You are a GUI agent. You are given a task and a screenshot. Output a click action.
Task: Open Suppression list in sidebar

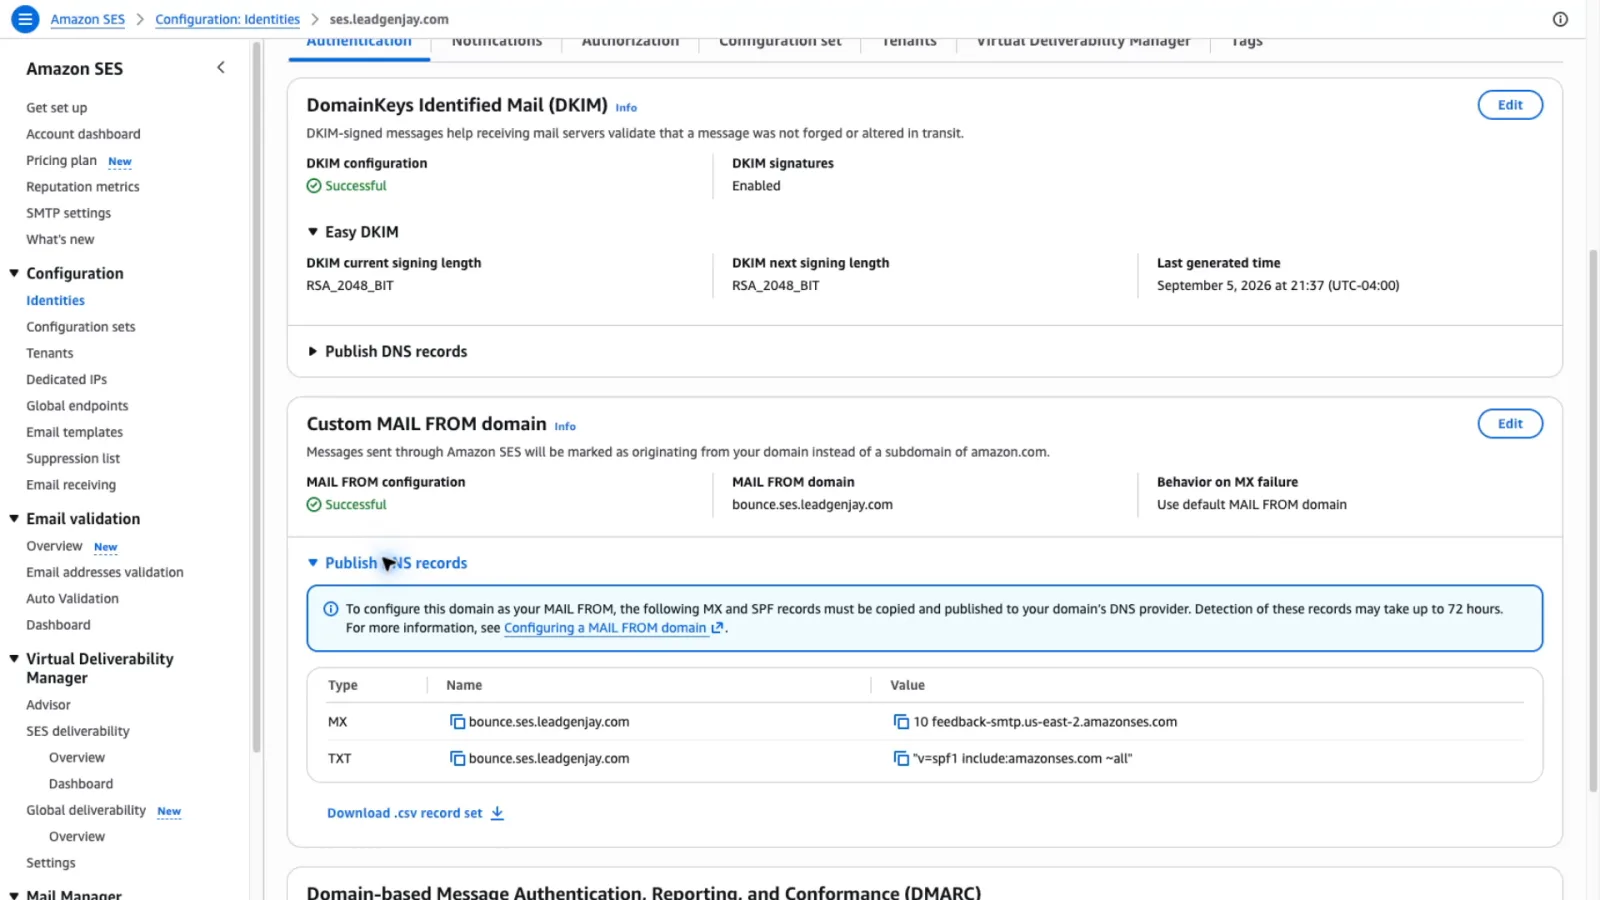tap(72, 459)
